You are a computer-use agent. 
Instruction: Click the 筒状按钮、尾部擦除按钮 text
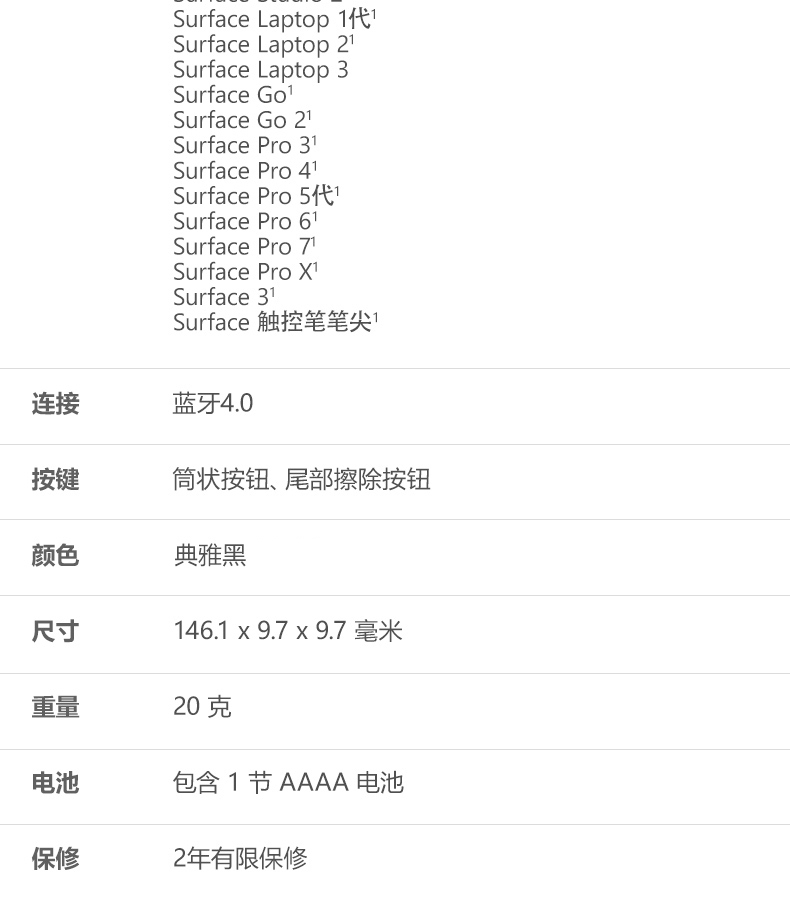coord(302,480)
